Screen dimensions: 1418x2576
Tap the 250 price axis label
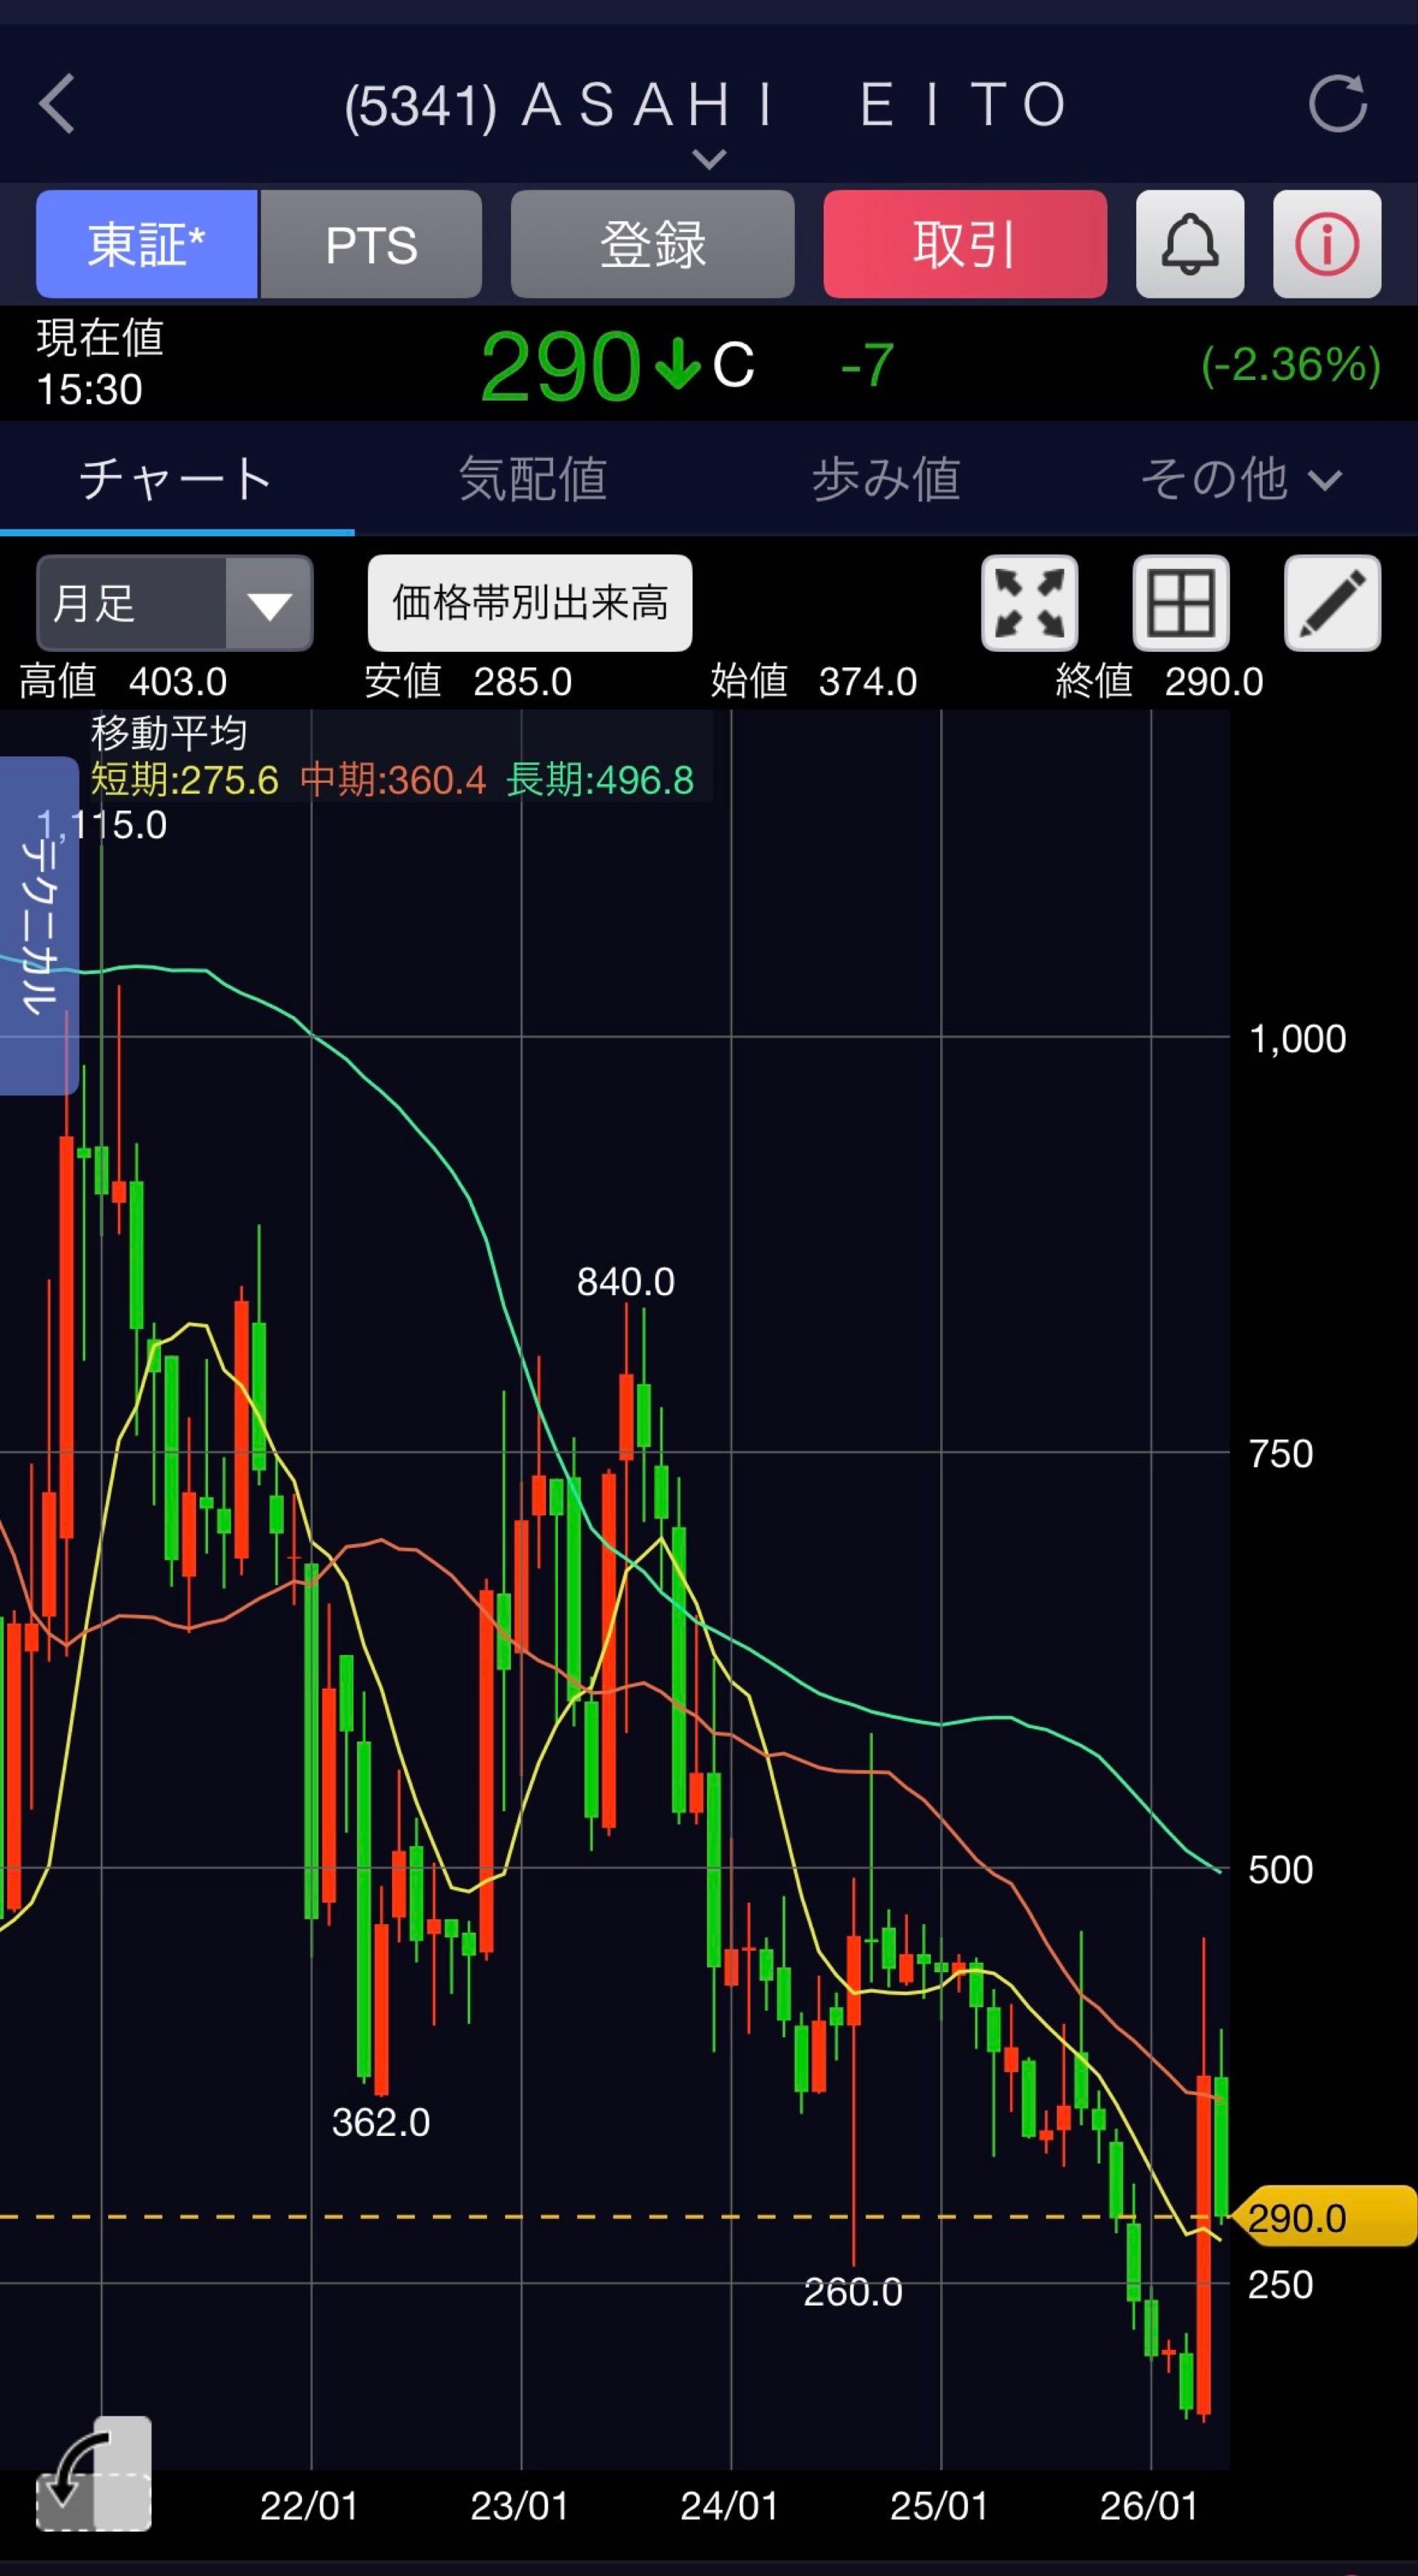pos(1281,2285)
